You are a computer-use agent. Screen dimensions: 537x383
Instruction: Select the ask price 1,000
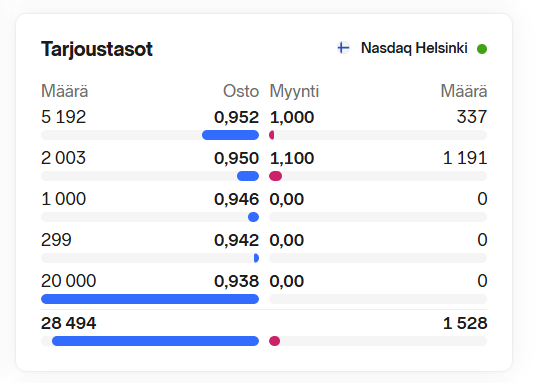coord(292,117)
